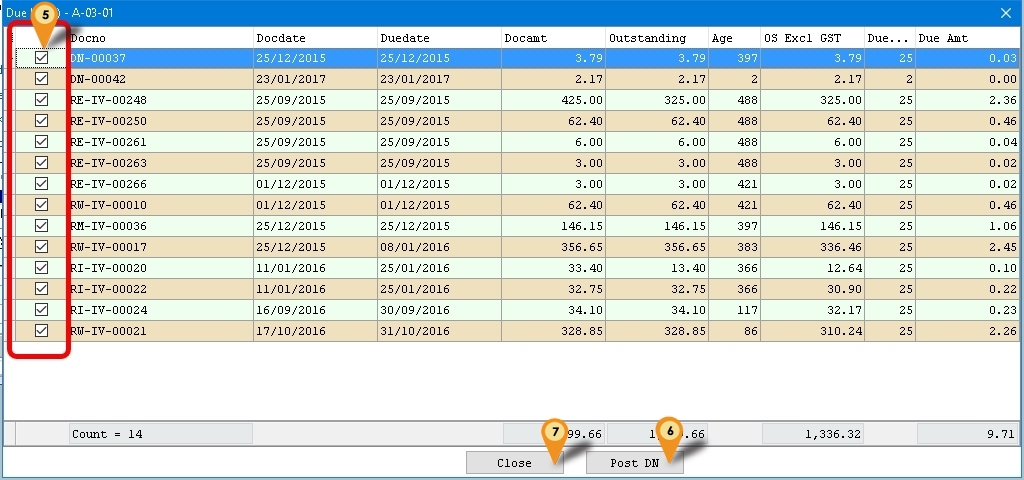This screenshot has width=1024, height=480.
Task: Untick the RE-IV-00248 row checkbox
Action: [42, 100]
